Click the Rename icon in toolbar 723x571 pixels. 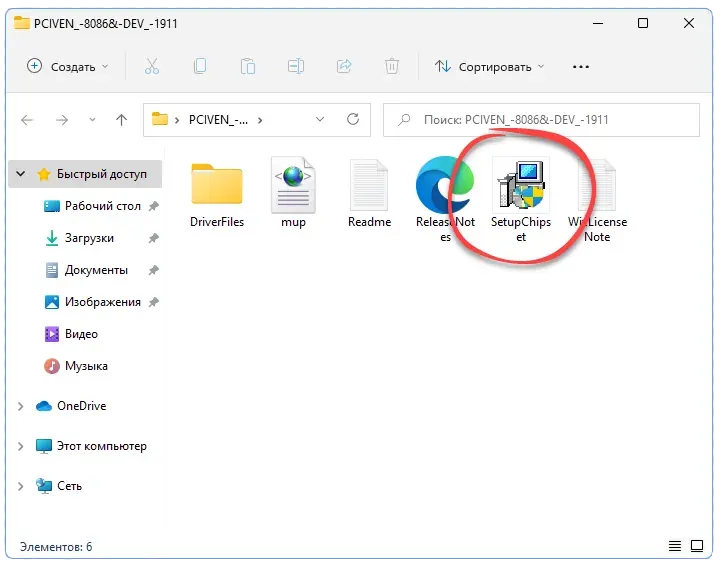[x=296, y=66]
